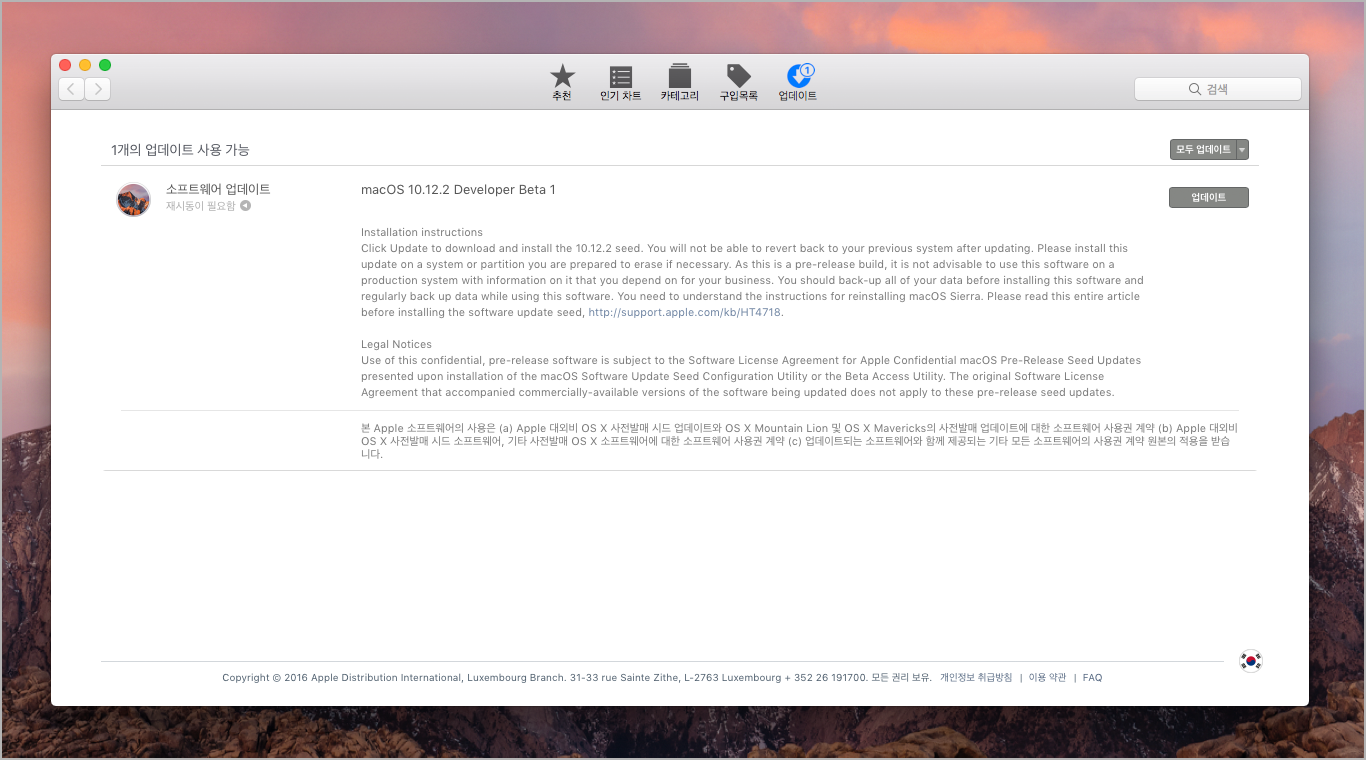Open the 추천 (Featured) star tab

tap(562, 82)
